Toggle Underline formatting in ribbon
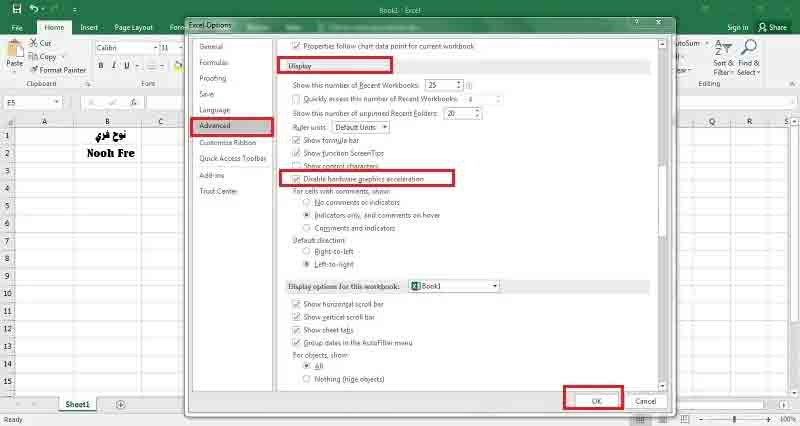800x426 pixels. pos(127,66)
